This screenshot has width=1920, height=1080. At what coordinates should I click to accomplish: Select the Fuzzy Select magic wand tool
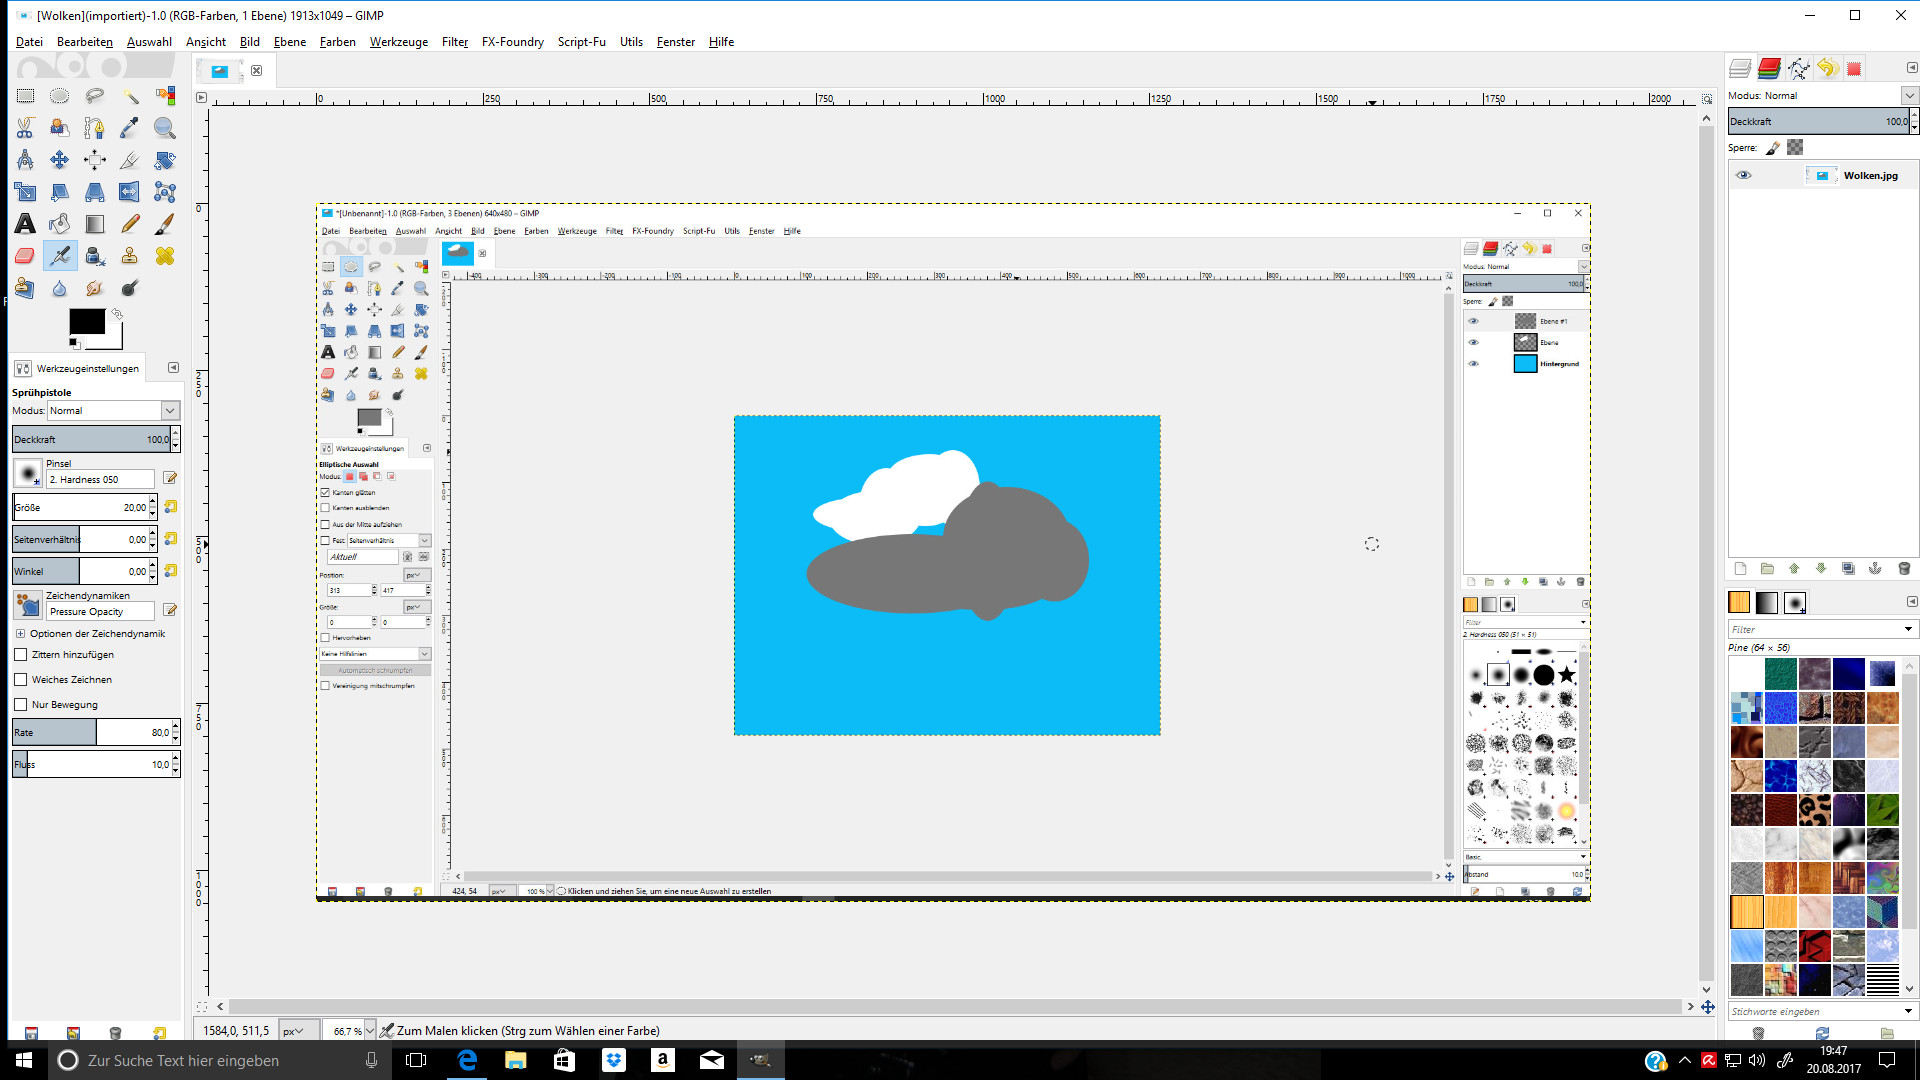130,96
